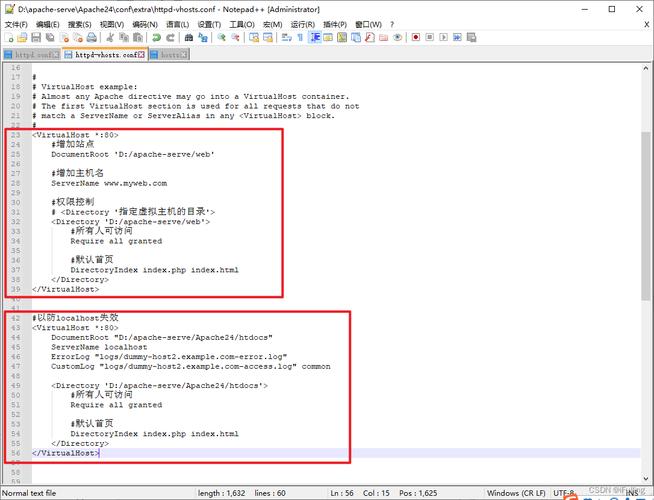Click the Close All documents icon
Viewport: 654px width, 500px height.
pos(78,38)
